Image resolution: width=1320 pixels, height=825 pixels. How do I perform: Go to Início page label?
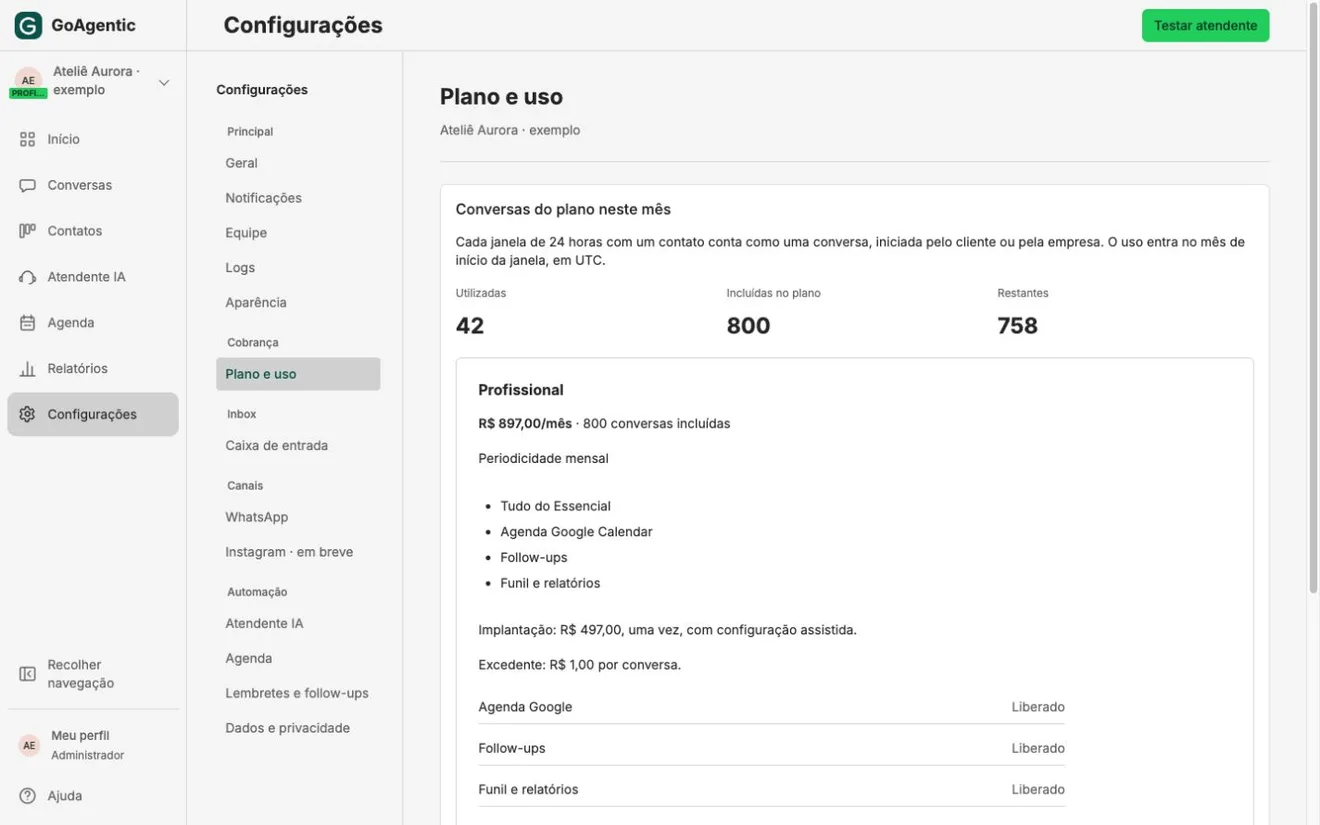pos(63,139)
